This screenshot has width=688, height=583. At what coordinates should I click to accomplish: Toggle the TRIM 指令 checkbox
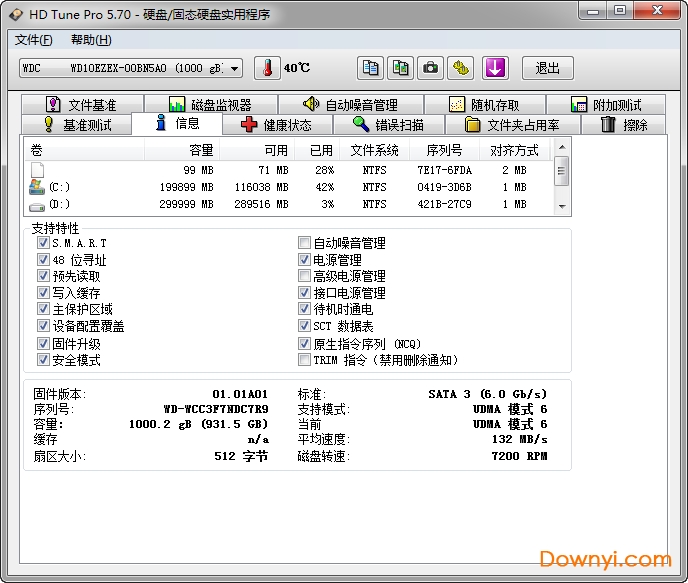[x=305, y=360]
